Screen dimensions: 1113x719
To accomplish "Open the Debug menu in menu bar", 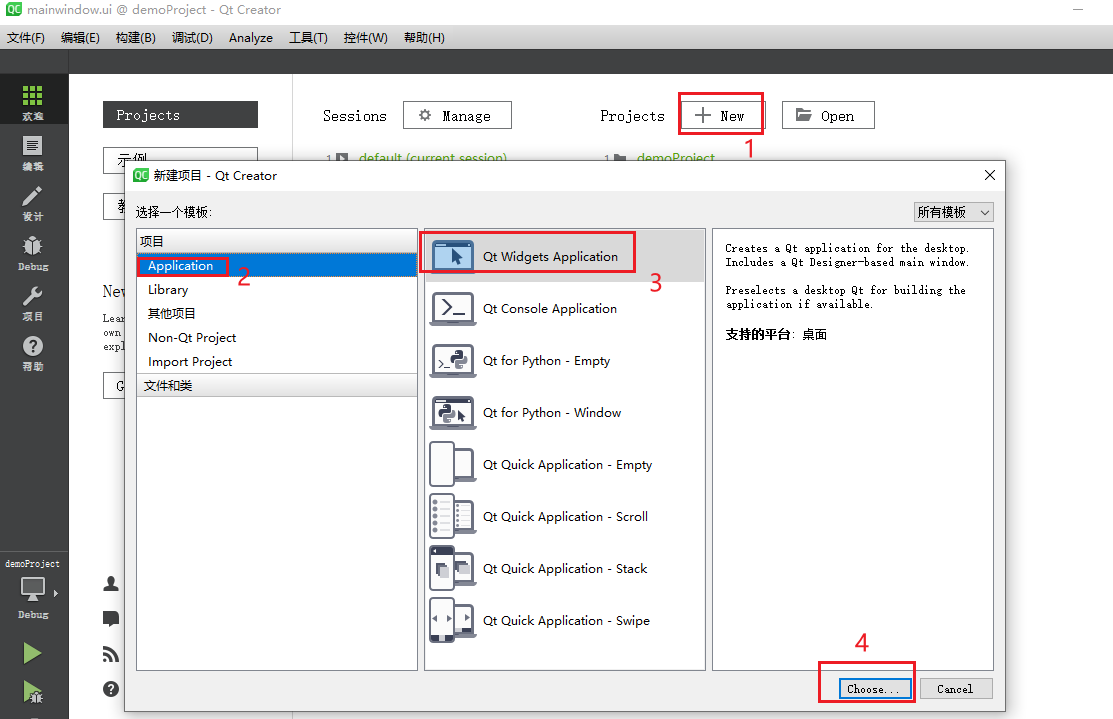I will [192, 38].
